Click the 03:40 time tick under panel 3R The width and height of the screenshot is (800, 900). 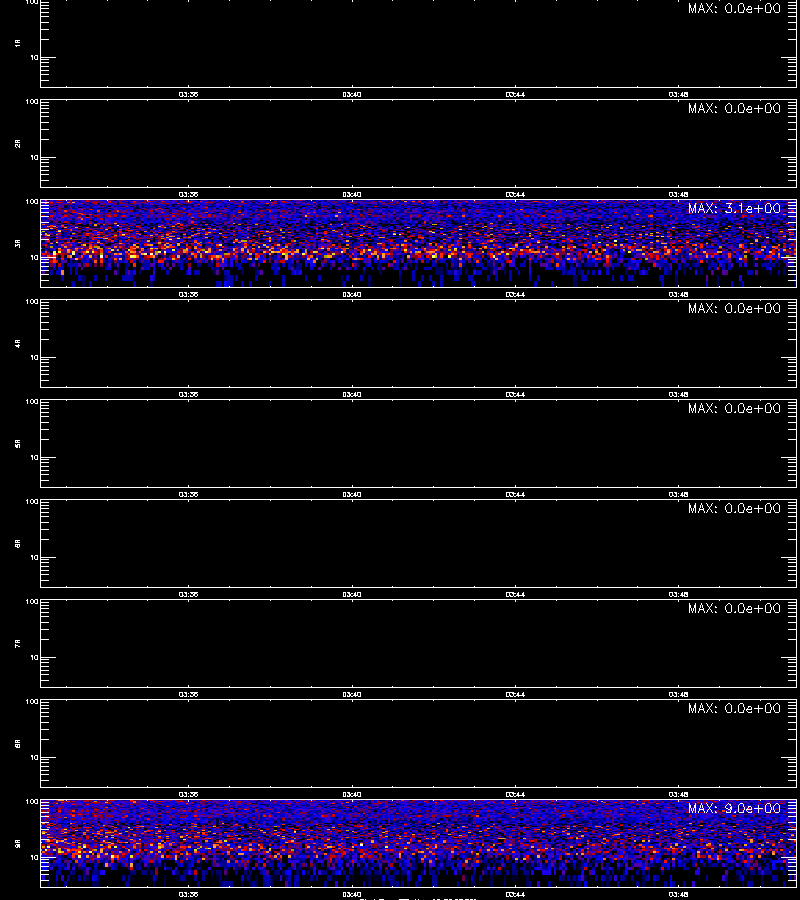(x=352, y=294)
